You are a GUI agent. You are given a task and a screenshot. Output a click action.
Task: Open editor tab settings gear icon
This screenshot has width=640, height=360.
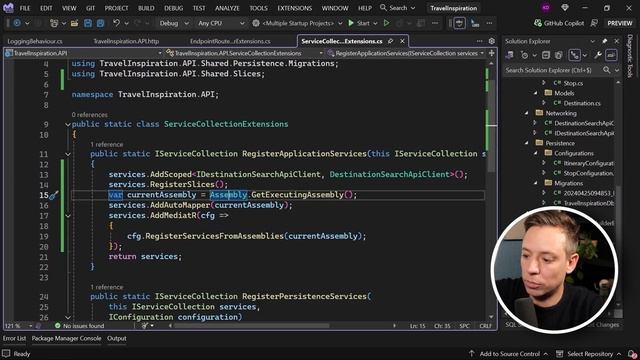point(491,41)
